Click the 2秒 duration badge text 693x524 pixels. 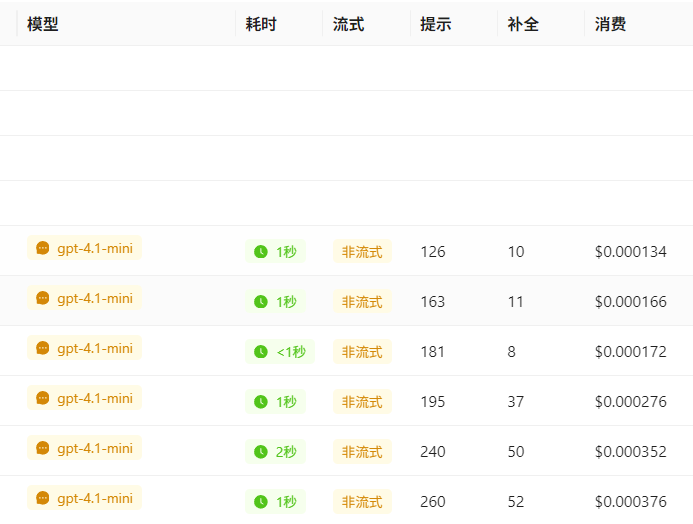click(x=286, y=452)
